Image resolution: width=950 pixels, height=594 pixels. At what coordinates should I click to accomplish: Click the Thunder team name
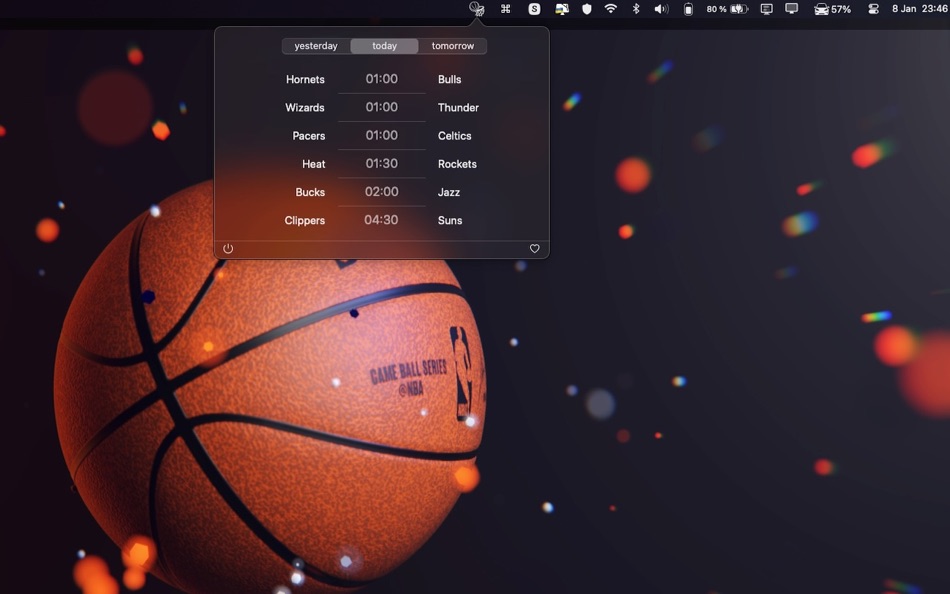458,107
